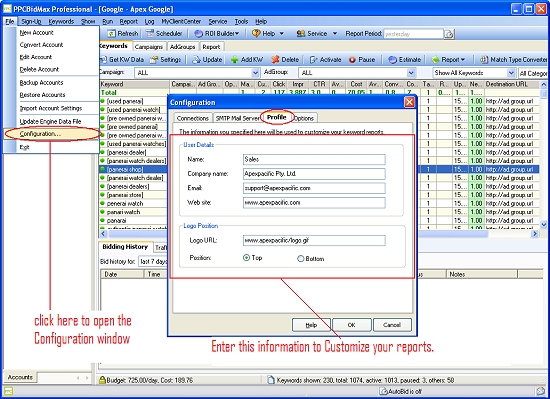Open the Service toolbar item
Image resolution: width=550 pixels, height=399 pixels.
(x=312, y=34)
